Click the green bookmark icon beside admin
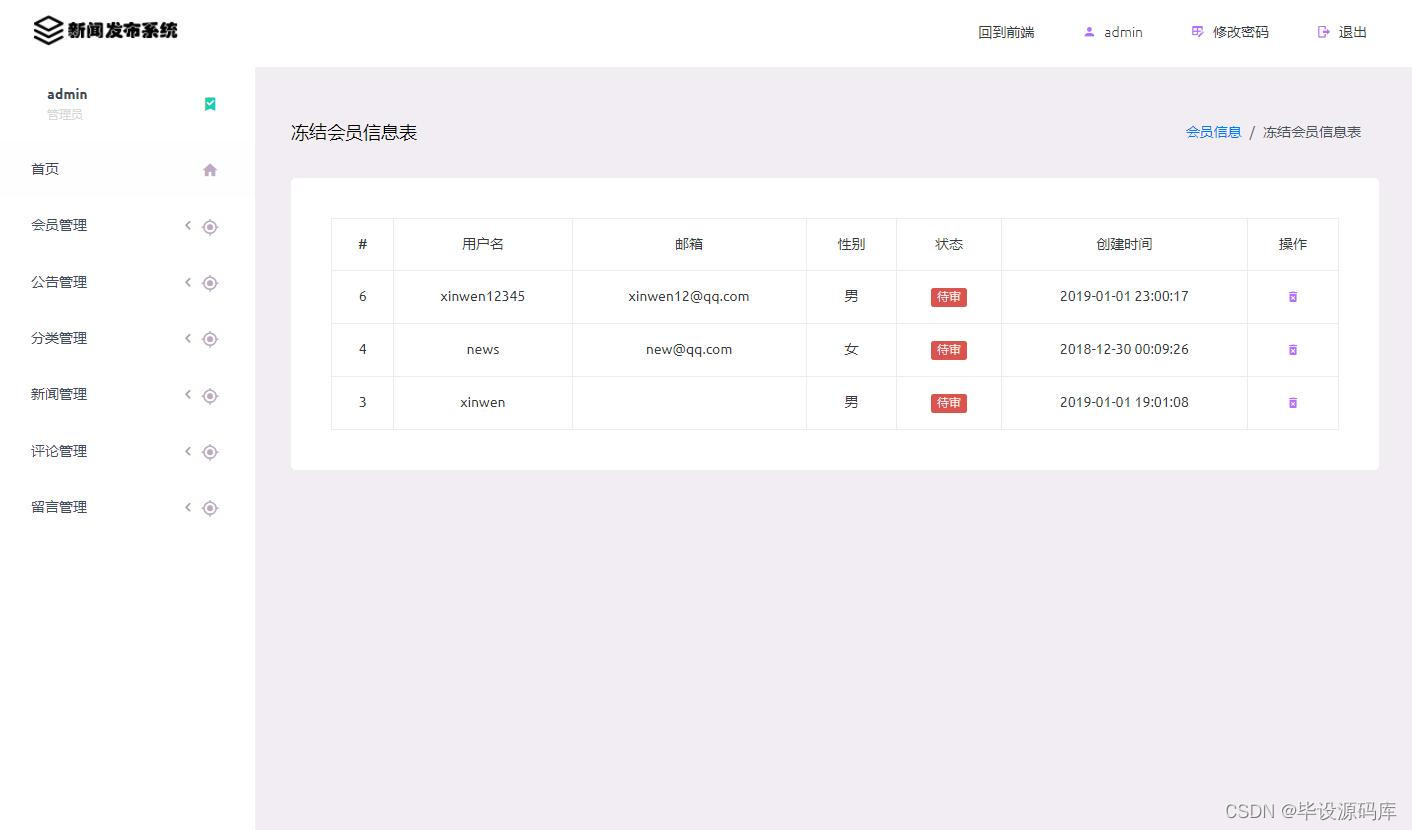The height and width of the screenshot is (830, 1412). click(x=210, y=104)
